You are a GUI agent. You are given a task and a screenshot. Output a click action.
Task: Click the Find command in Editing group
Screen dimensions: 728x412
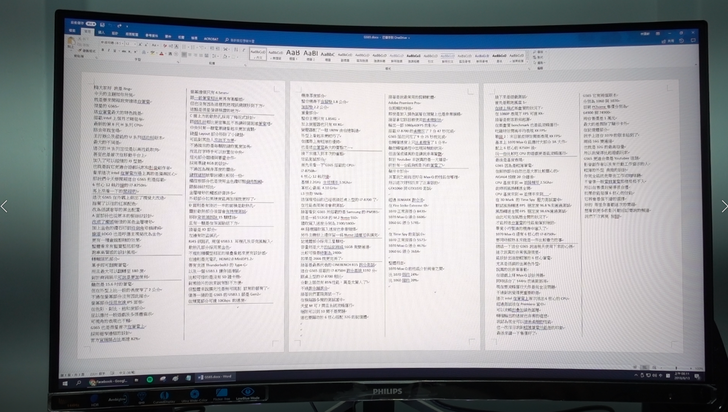click(540, 52)
